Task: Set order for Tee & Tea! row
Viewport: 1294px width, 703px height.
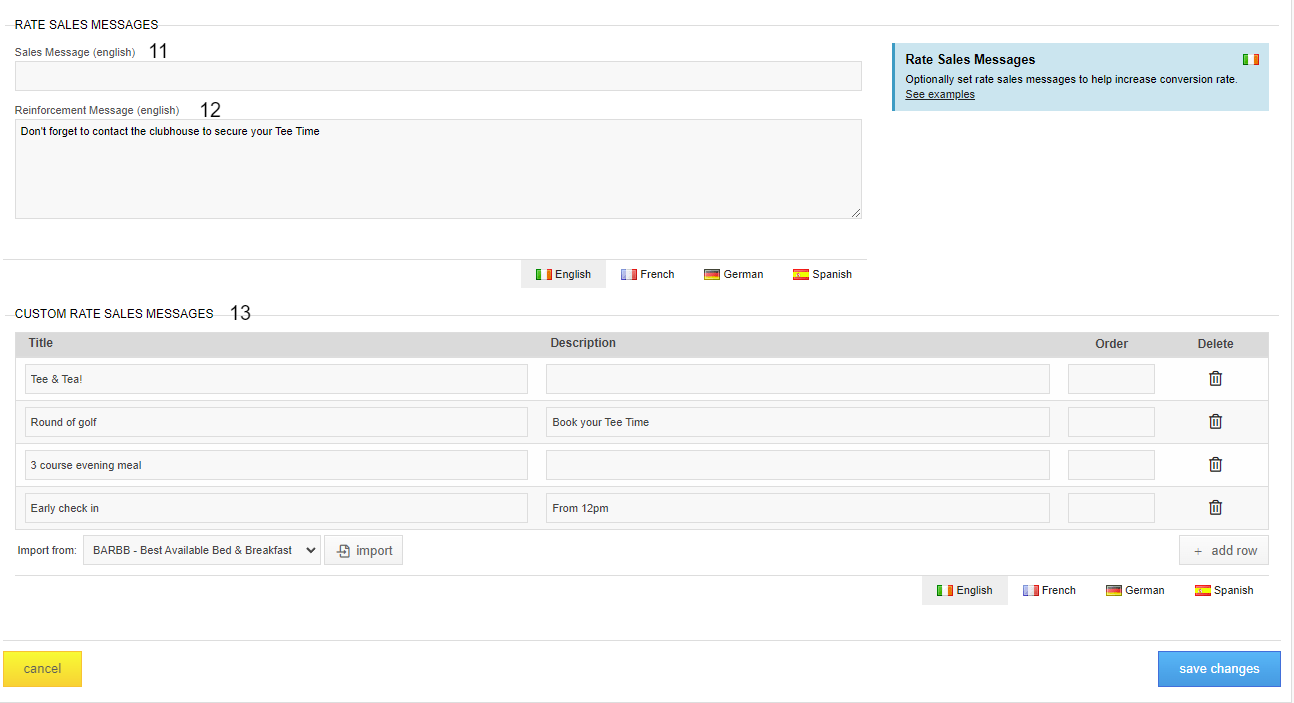Action: point(1111,379)
